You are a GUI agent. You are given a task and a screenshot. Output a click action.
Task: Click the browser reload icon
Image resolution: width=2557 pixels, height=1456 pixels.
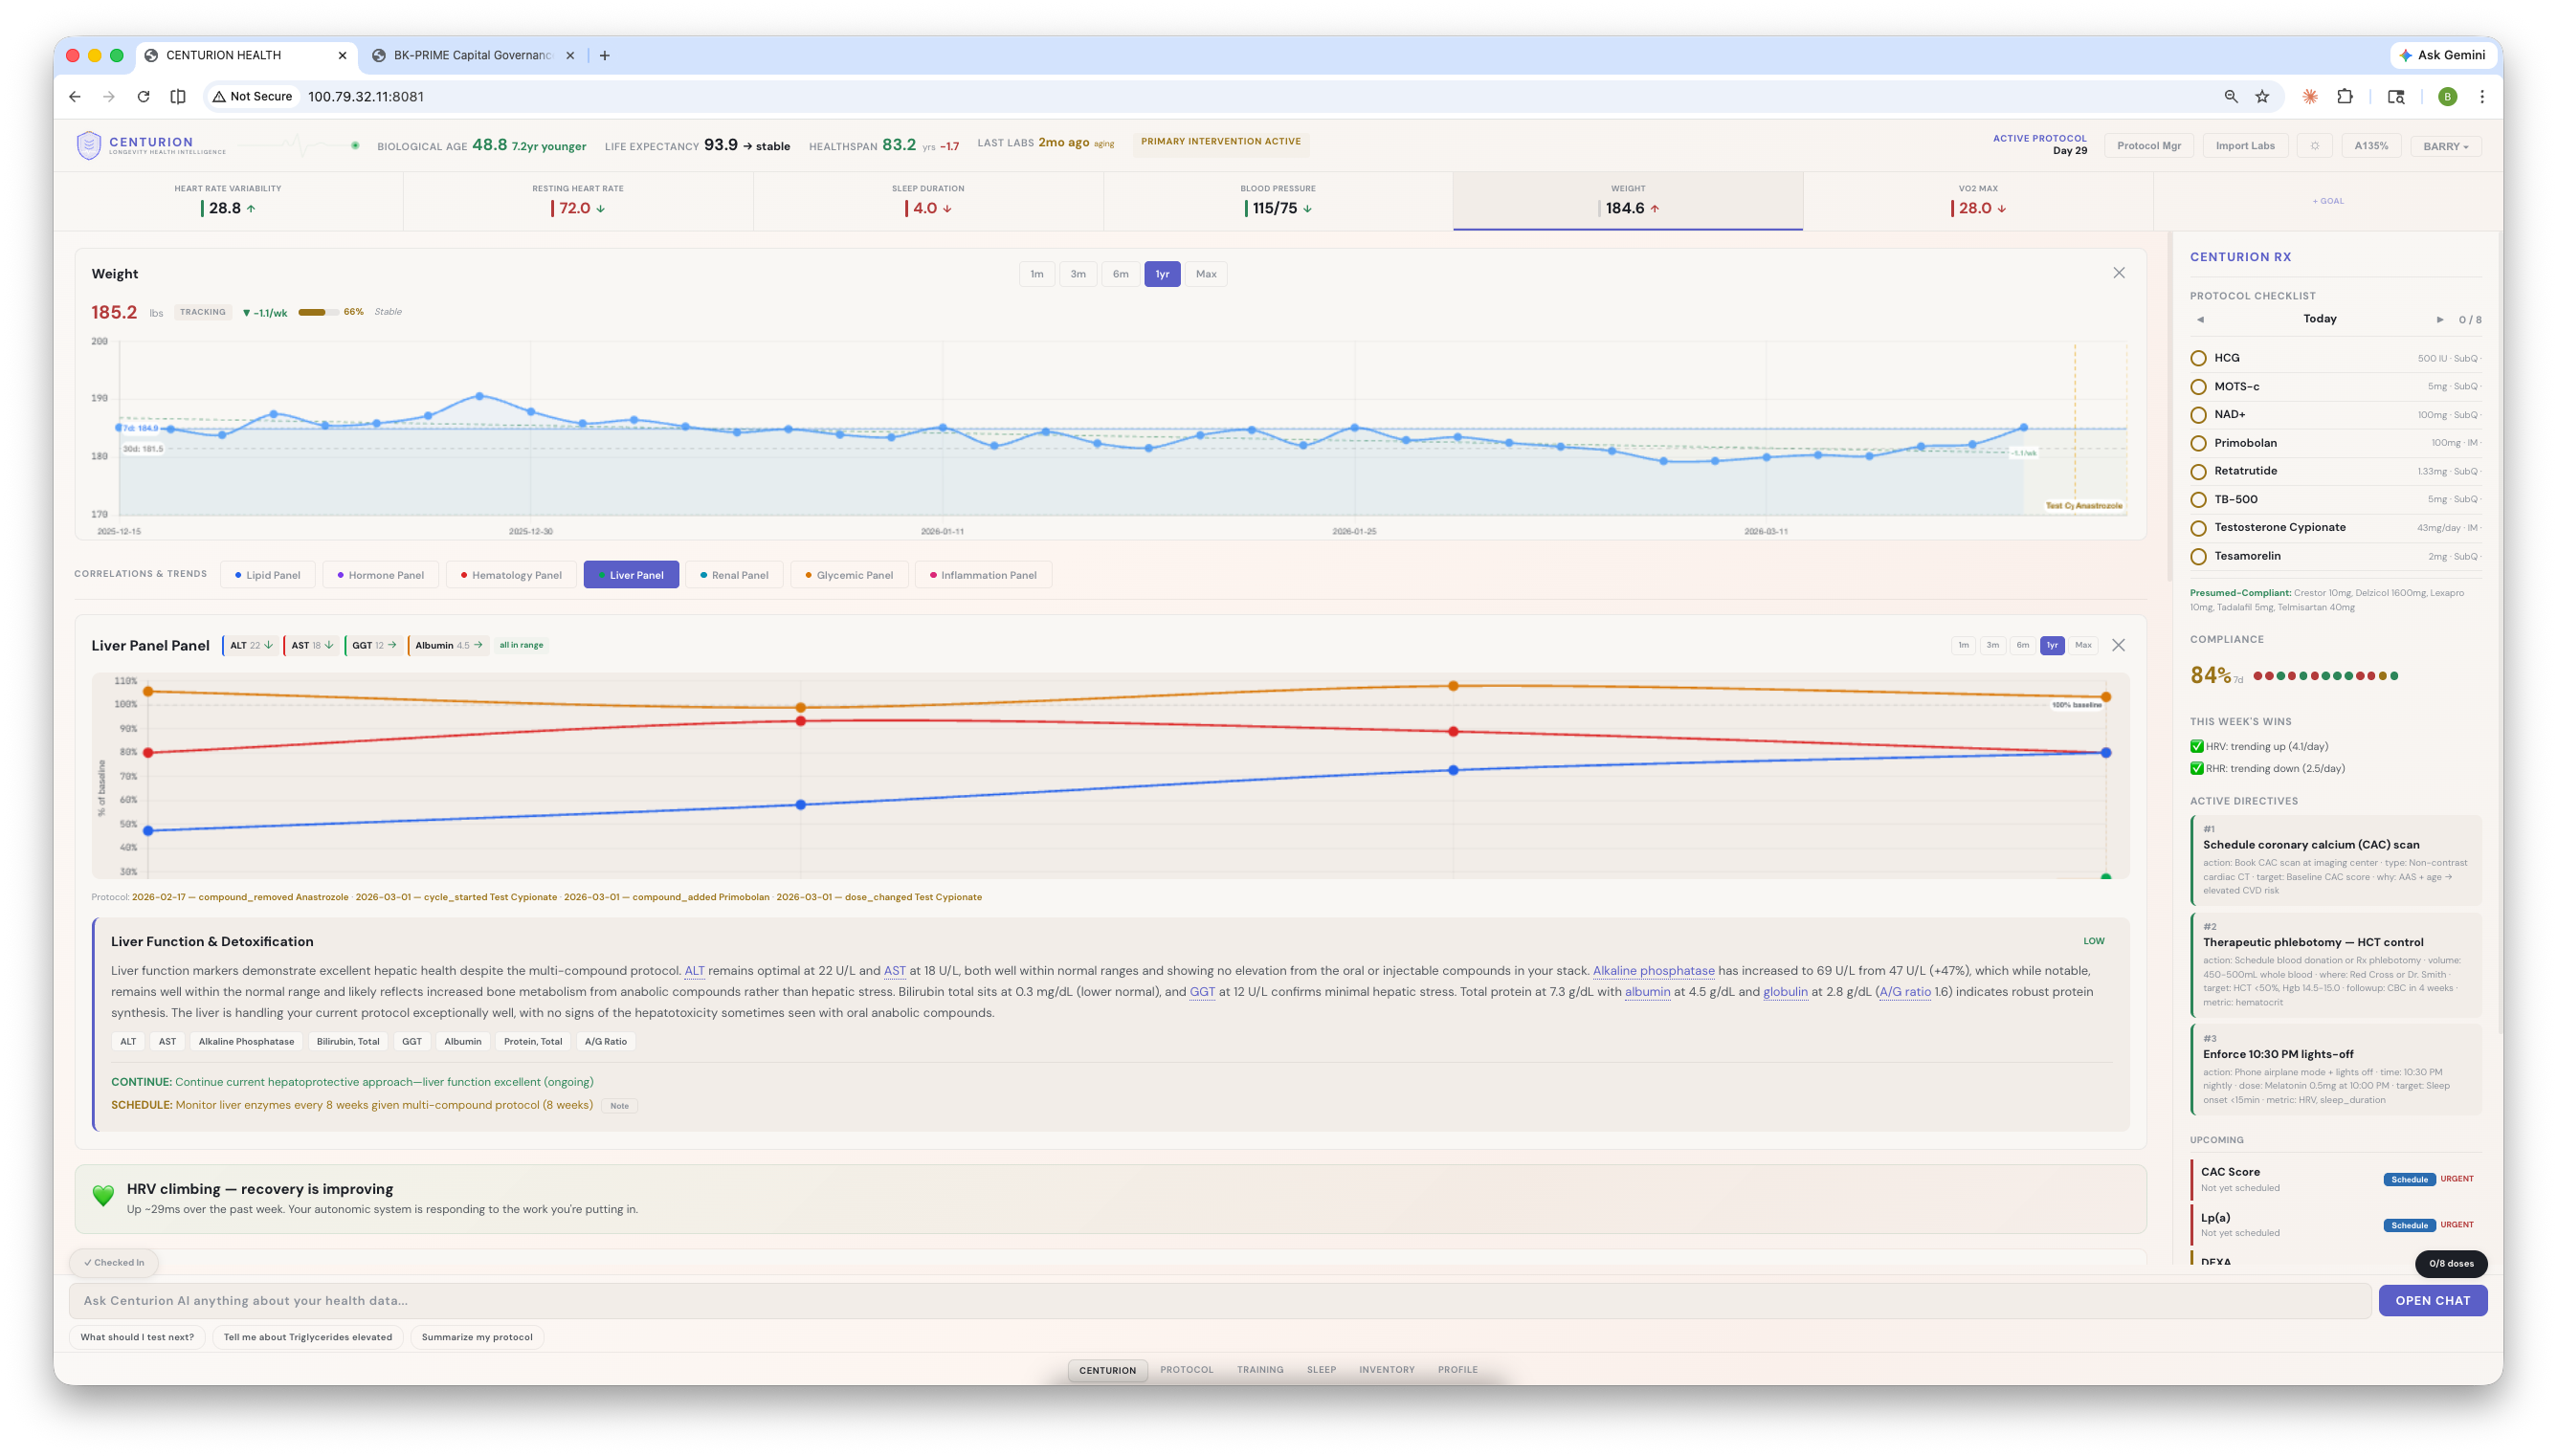pos(143,97)
